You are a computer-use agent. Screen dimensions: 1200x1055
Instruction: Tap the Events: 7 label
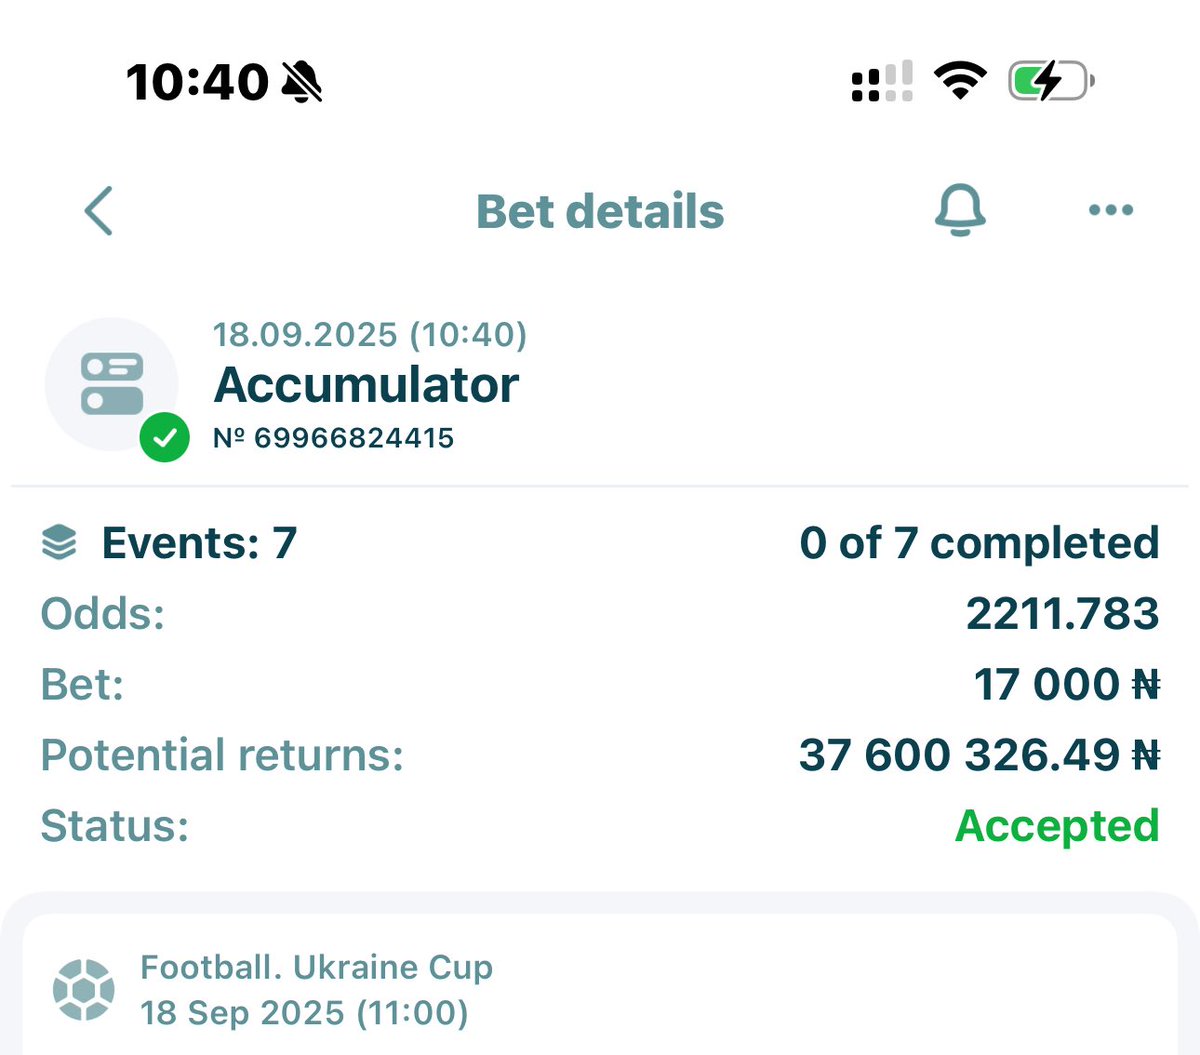click(x=199, y=543)
